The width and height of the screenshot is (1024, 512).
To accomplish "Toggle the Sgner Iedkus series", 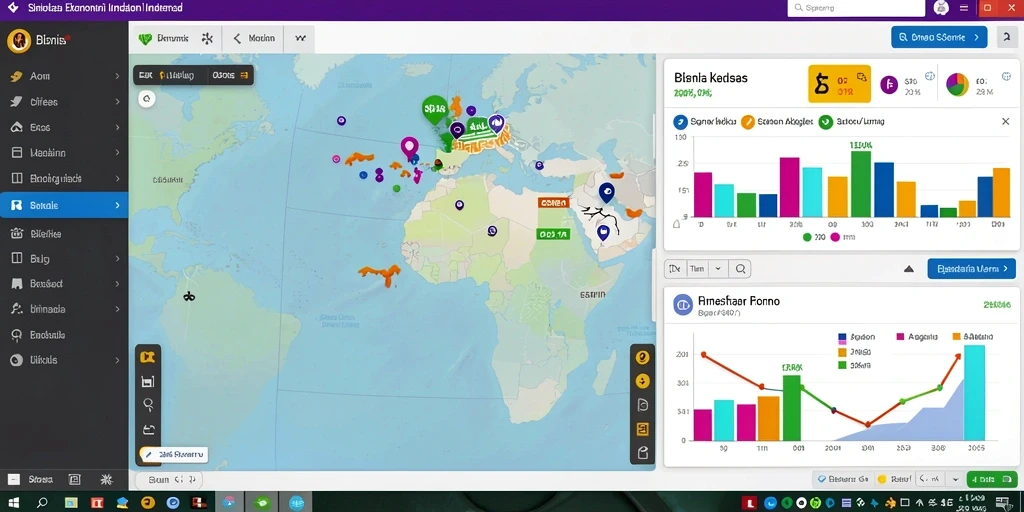I will [x=705, y=121].
